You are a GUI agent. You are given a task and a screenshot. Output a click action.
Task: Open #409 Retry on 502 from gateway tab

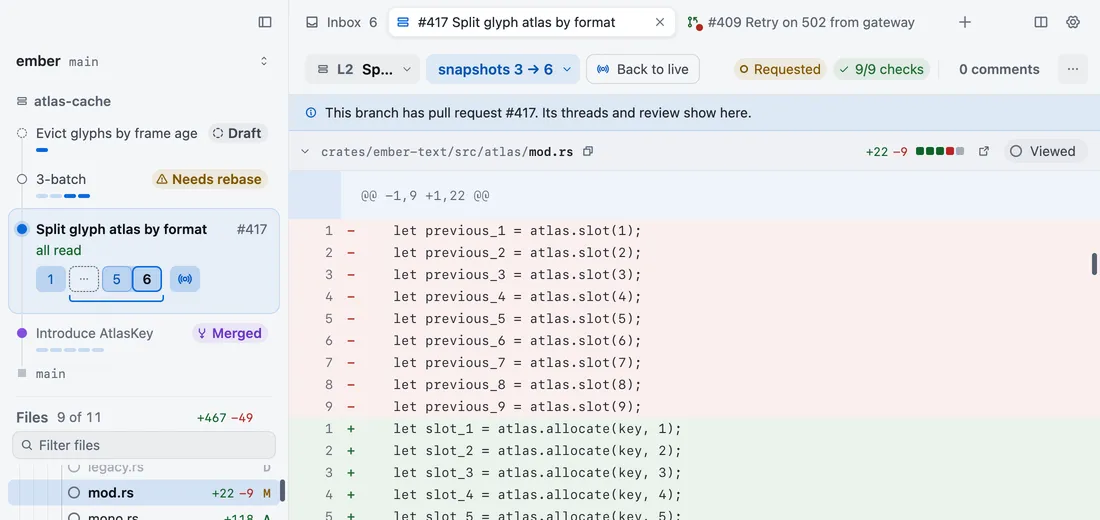coord(800,22)
